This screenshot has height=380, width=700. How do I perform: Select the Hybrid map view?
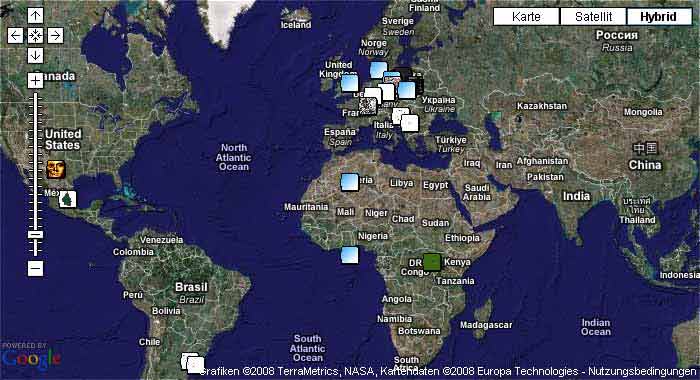point(659,17)
